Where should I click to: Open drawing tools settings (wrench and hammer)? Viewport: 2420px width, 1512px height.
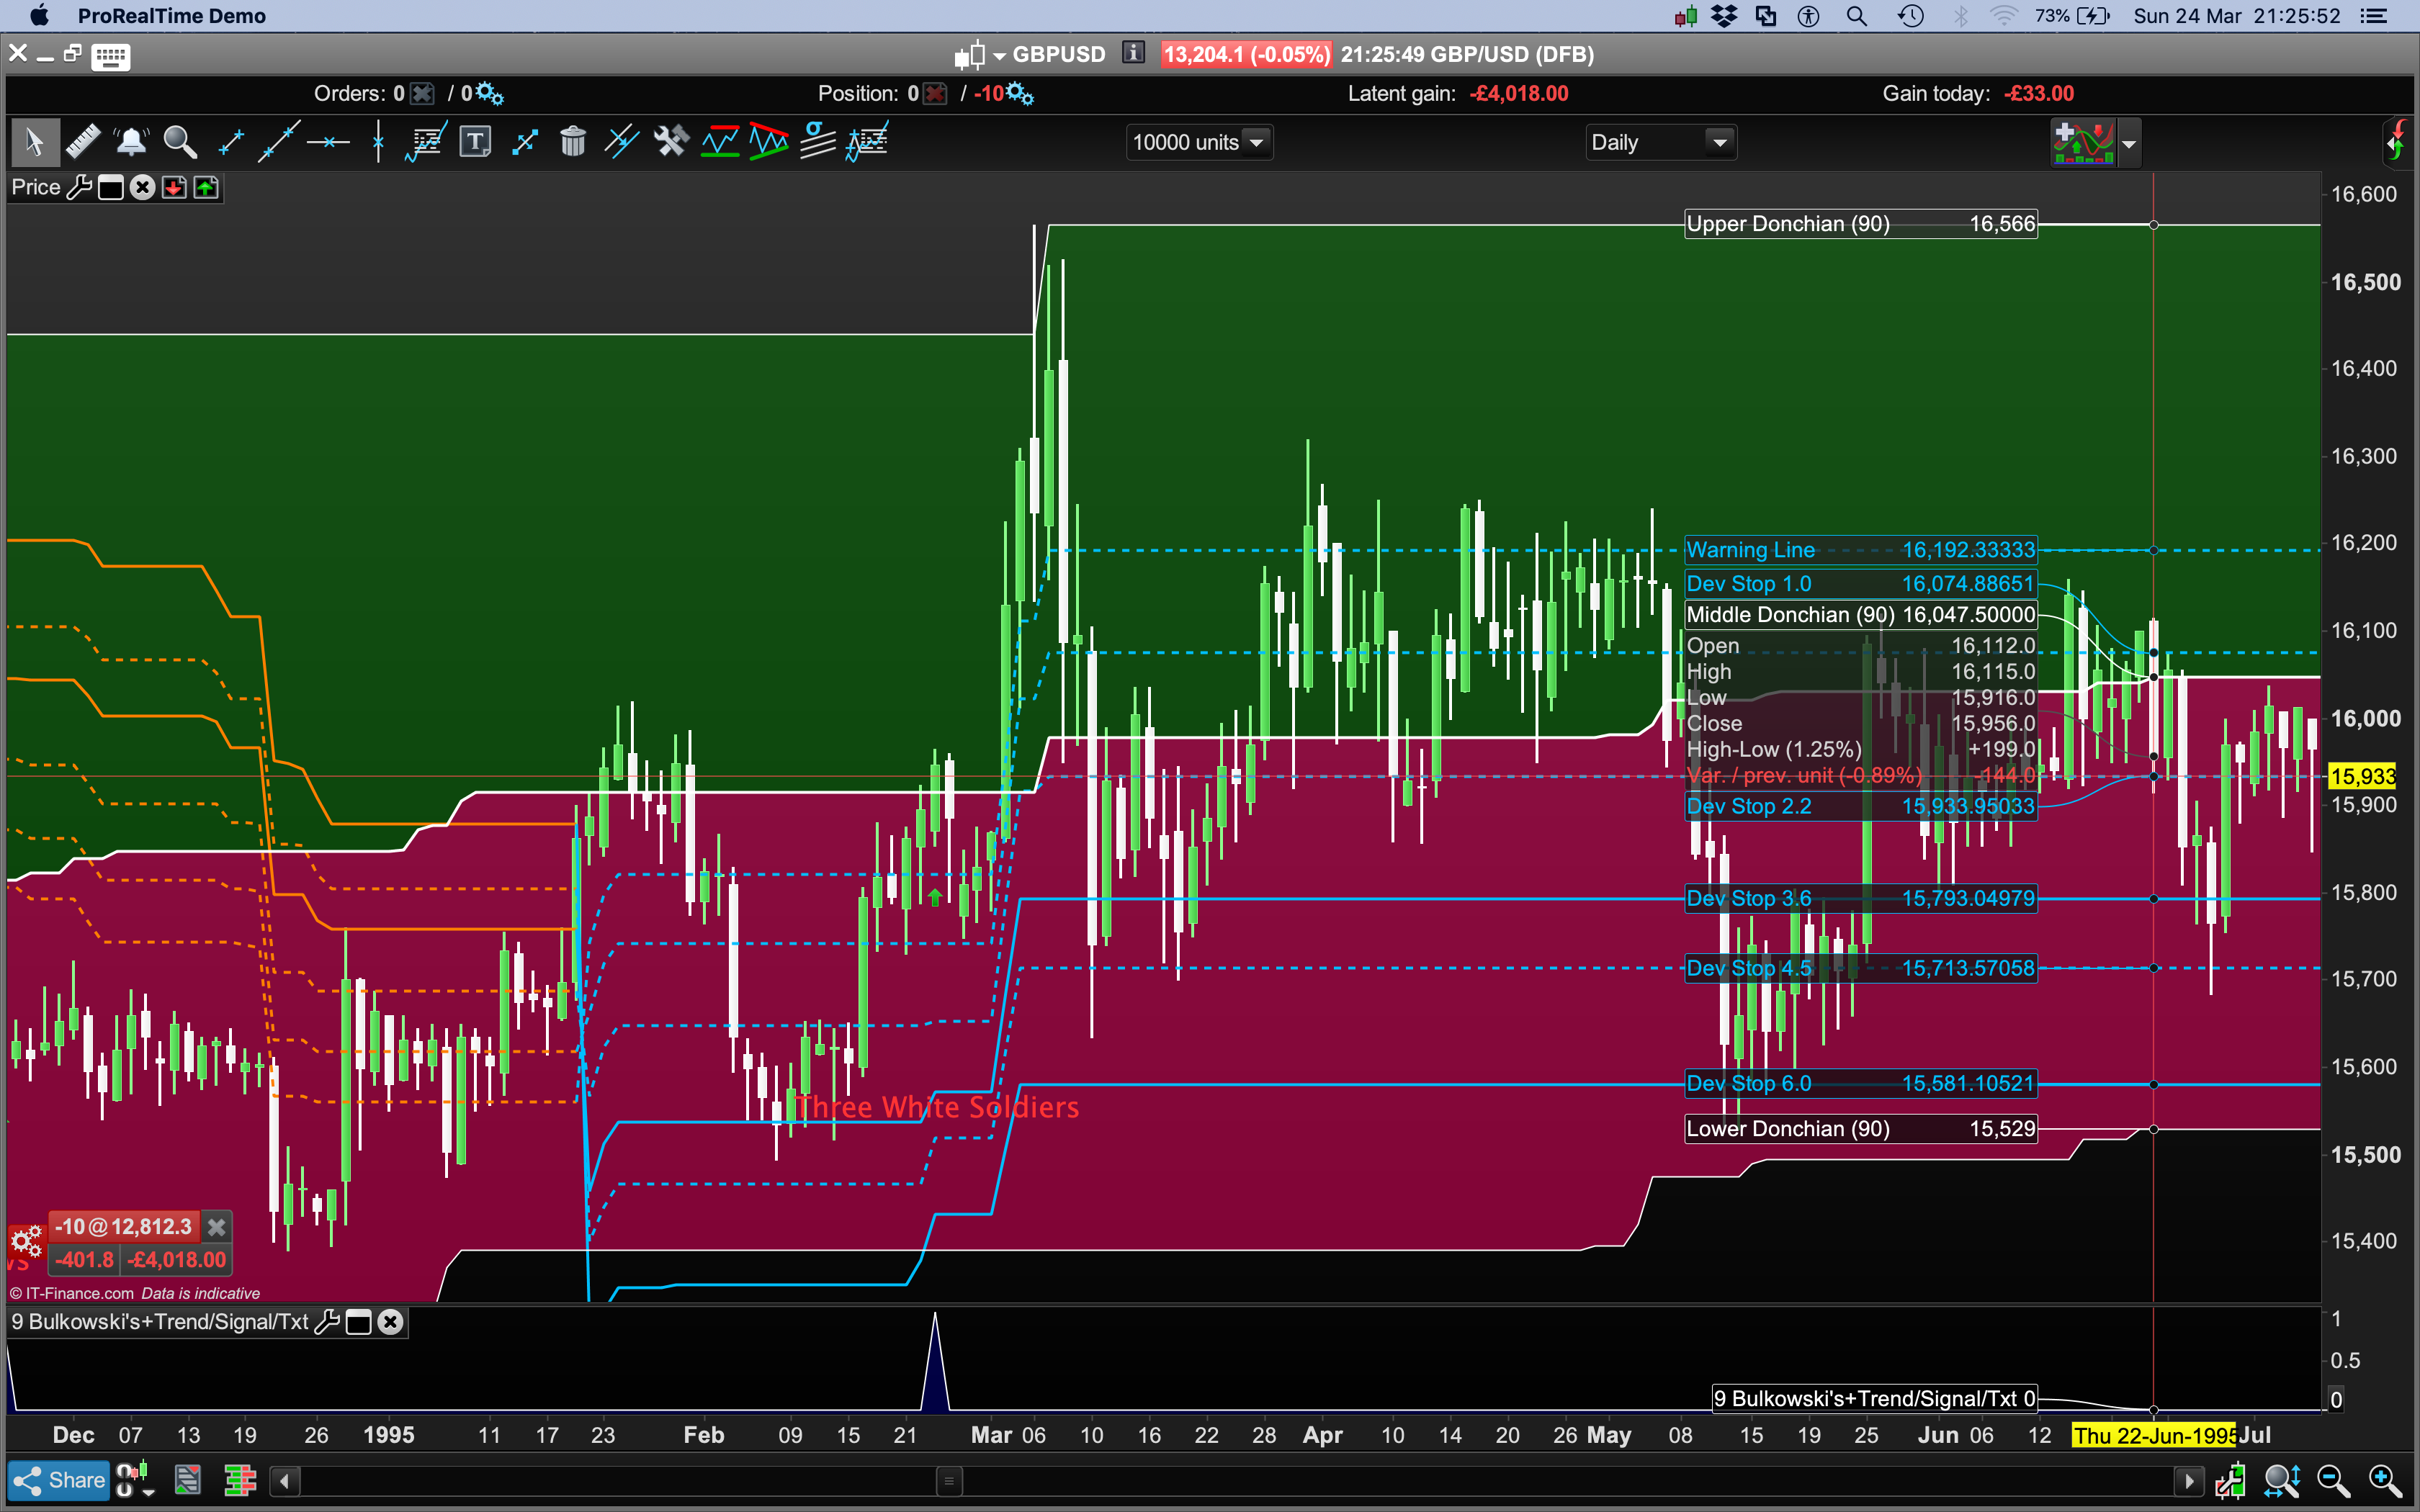(671, 142)
